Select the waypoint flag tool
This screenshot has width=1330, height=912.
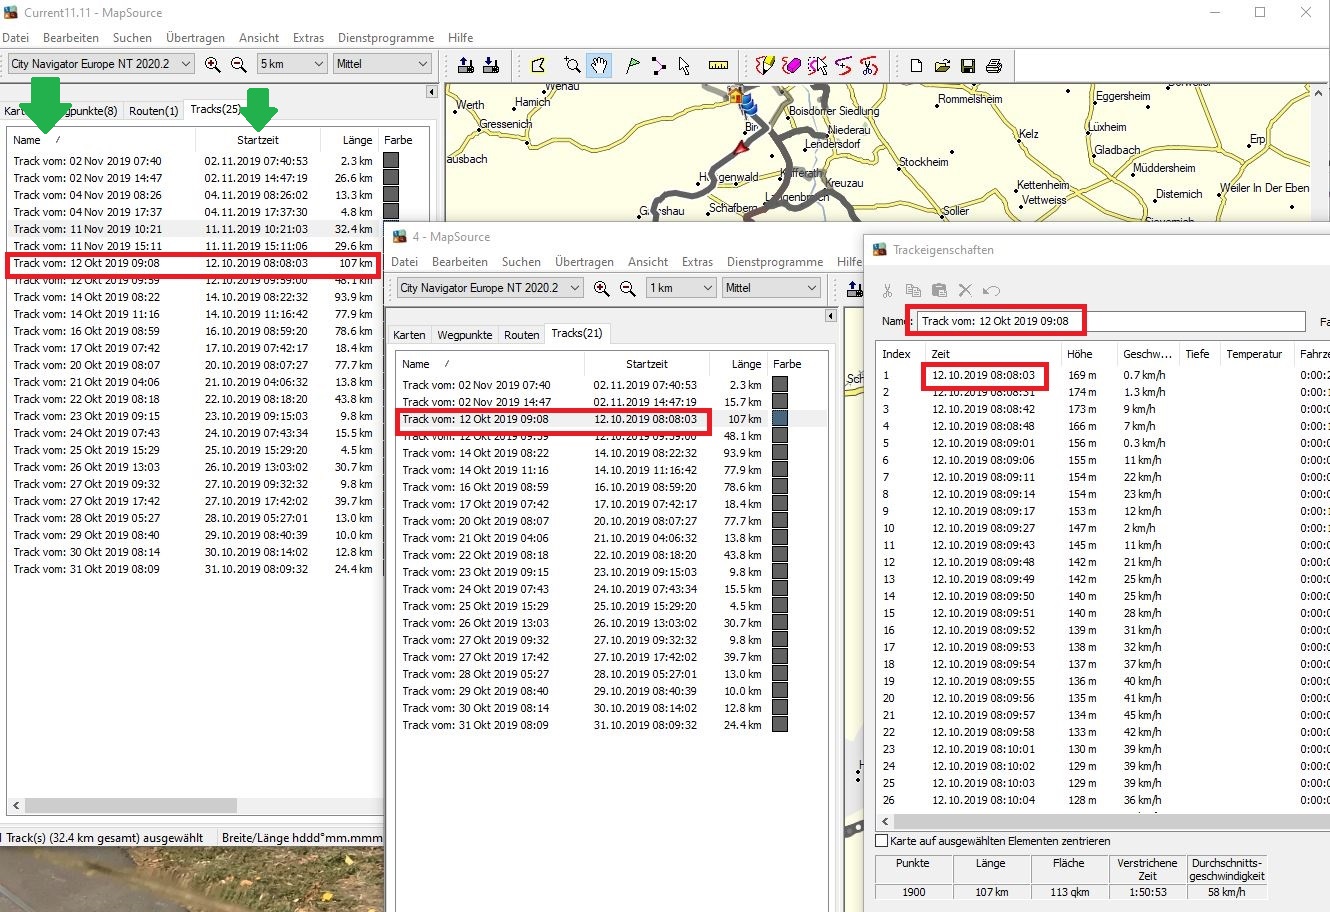(632, 65)
